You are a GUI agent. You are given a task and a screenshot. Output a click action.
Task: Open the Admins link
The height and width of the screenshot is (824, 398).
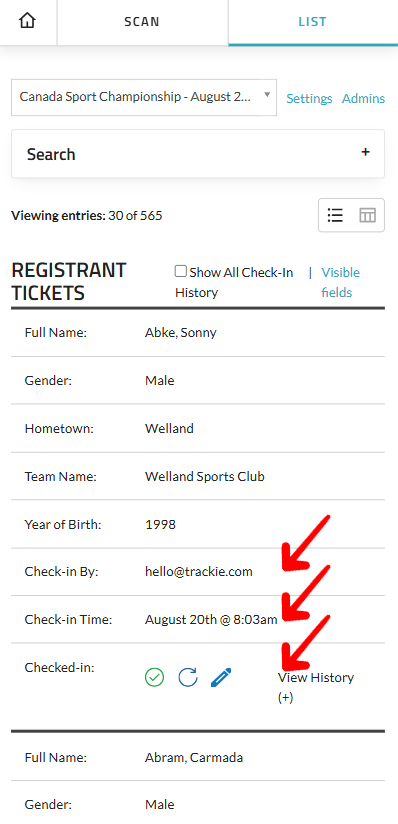363,98
